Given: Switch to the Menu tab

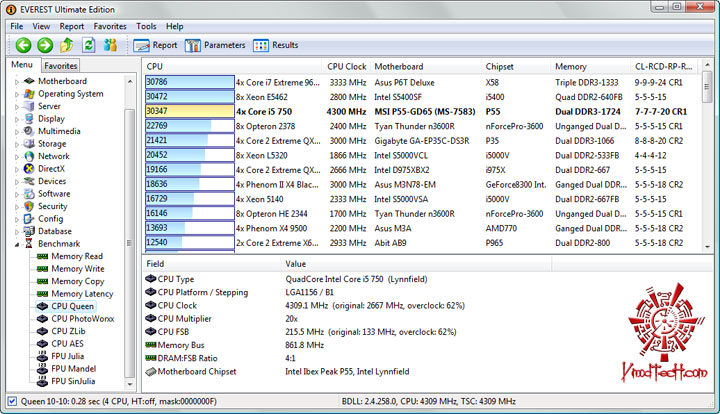Looking at the screenshot, I should pyautogui.click(x=22, y=65).
